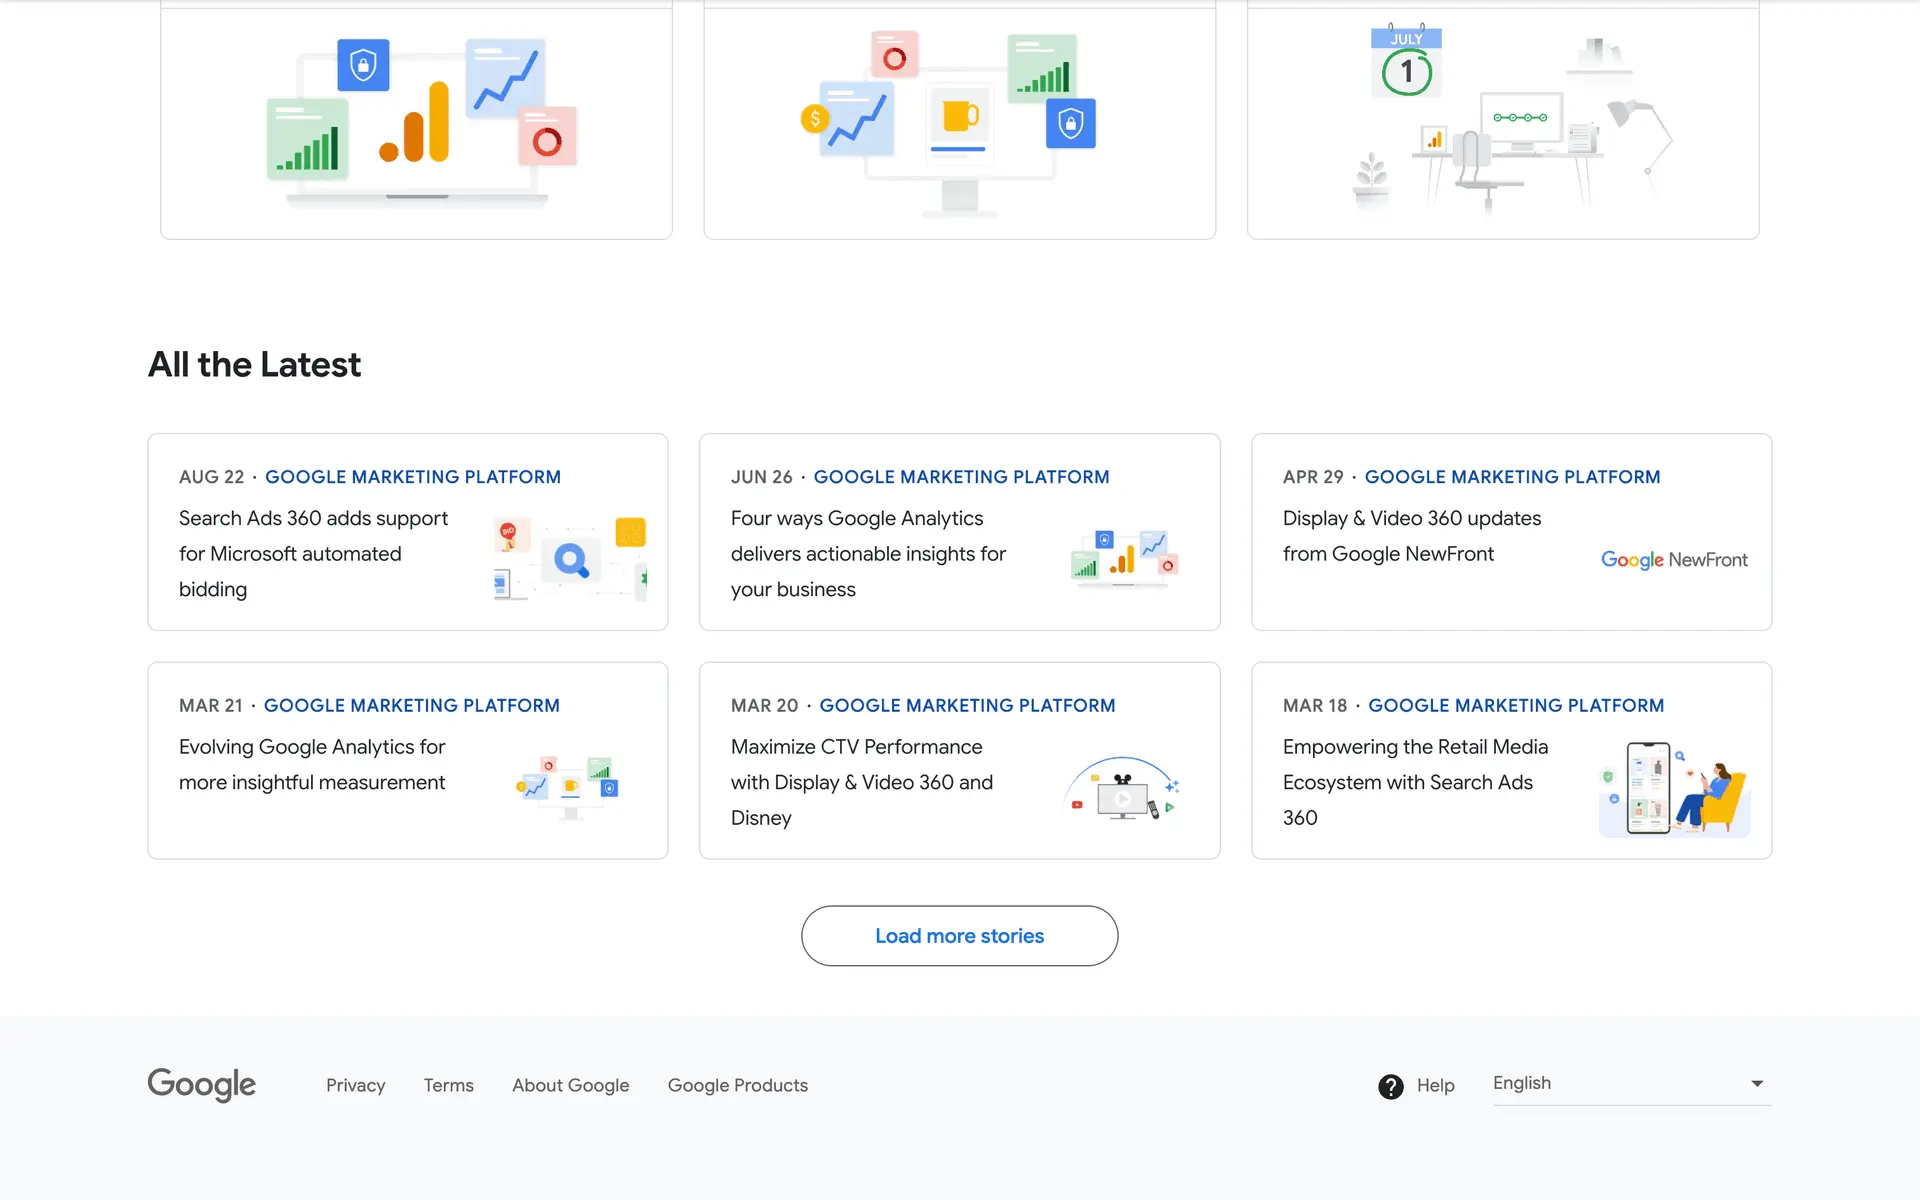Go to the About Google link
This screenshot has height=1200, width=1920.
pyautogui.click(x=570, y=1085)
